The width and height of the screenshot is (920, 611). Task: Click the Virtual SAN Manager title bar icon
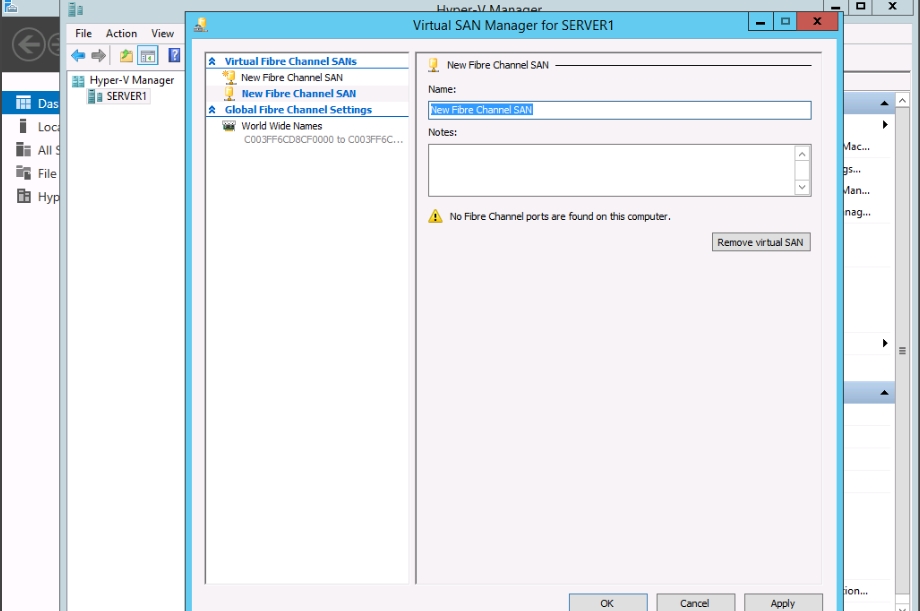201,25
